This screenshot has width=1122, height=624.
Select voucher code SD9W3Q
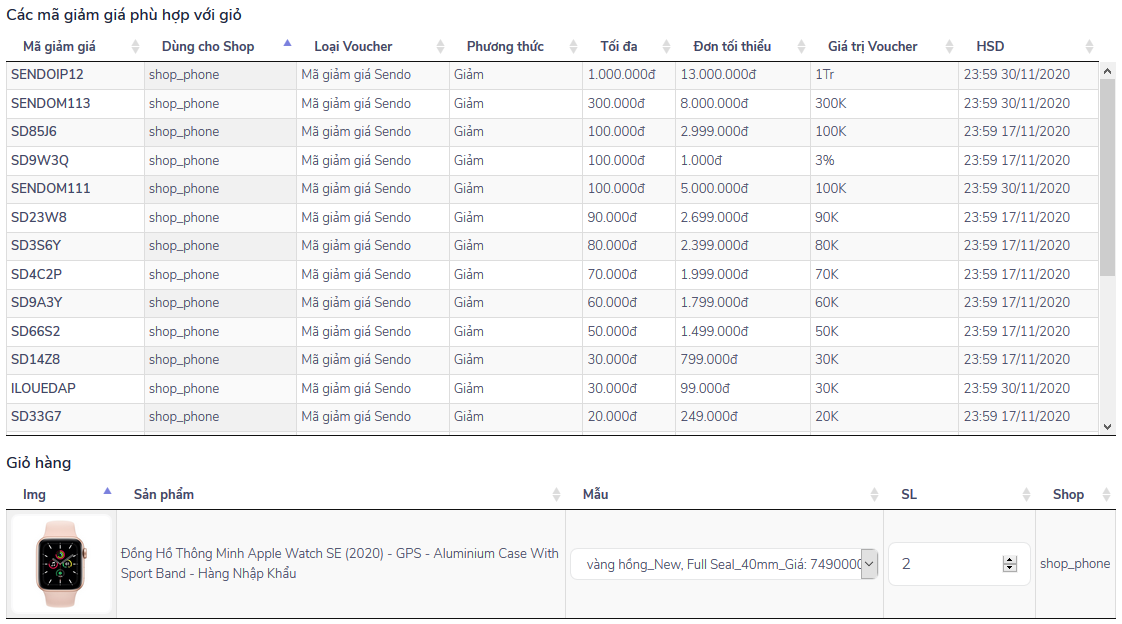(x=40, y=160)
